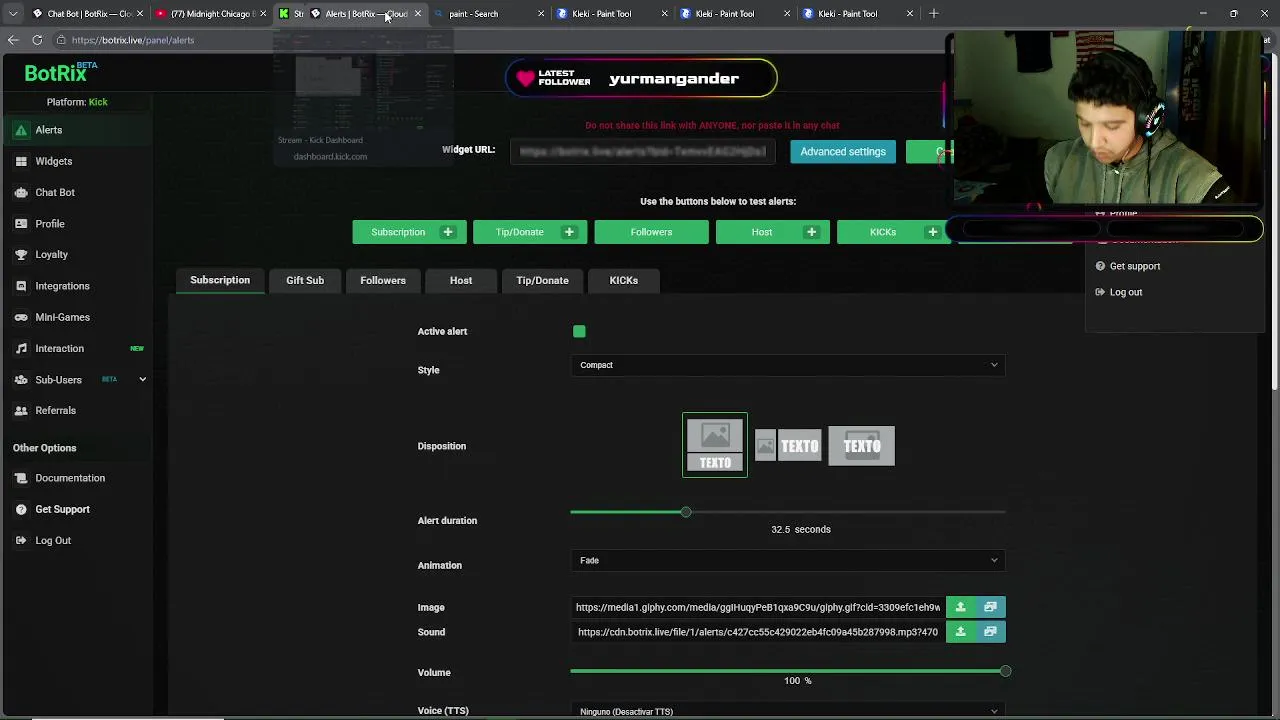Switch to the Subscription settings tab
The width and height of the screenshot is (1280, 720).
(220, 280)
